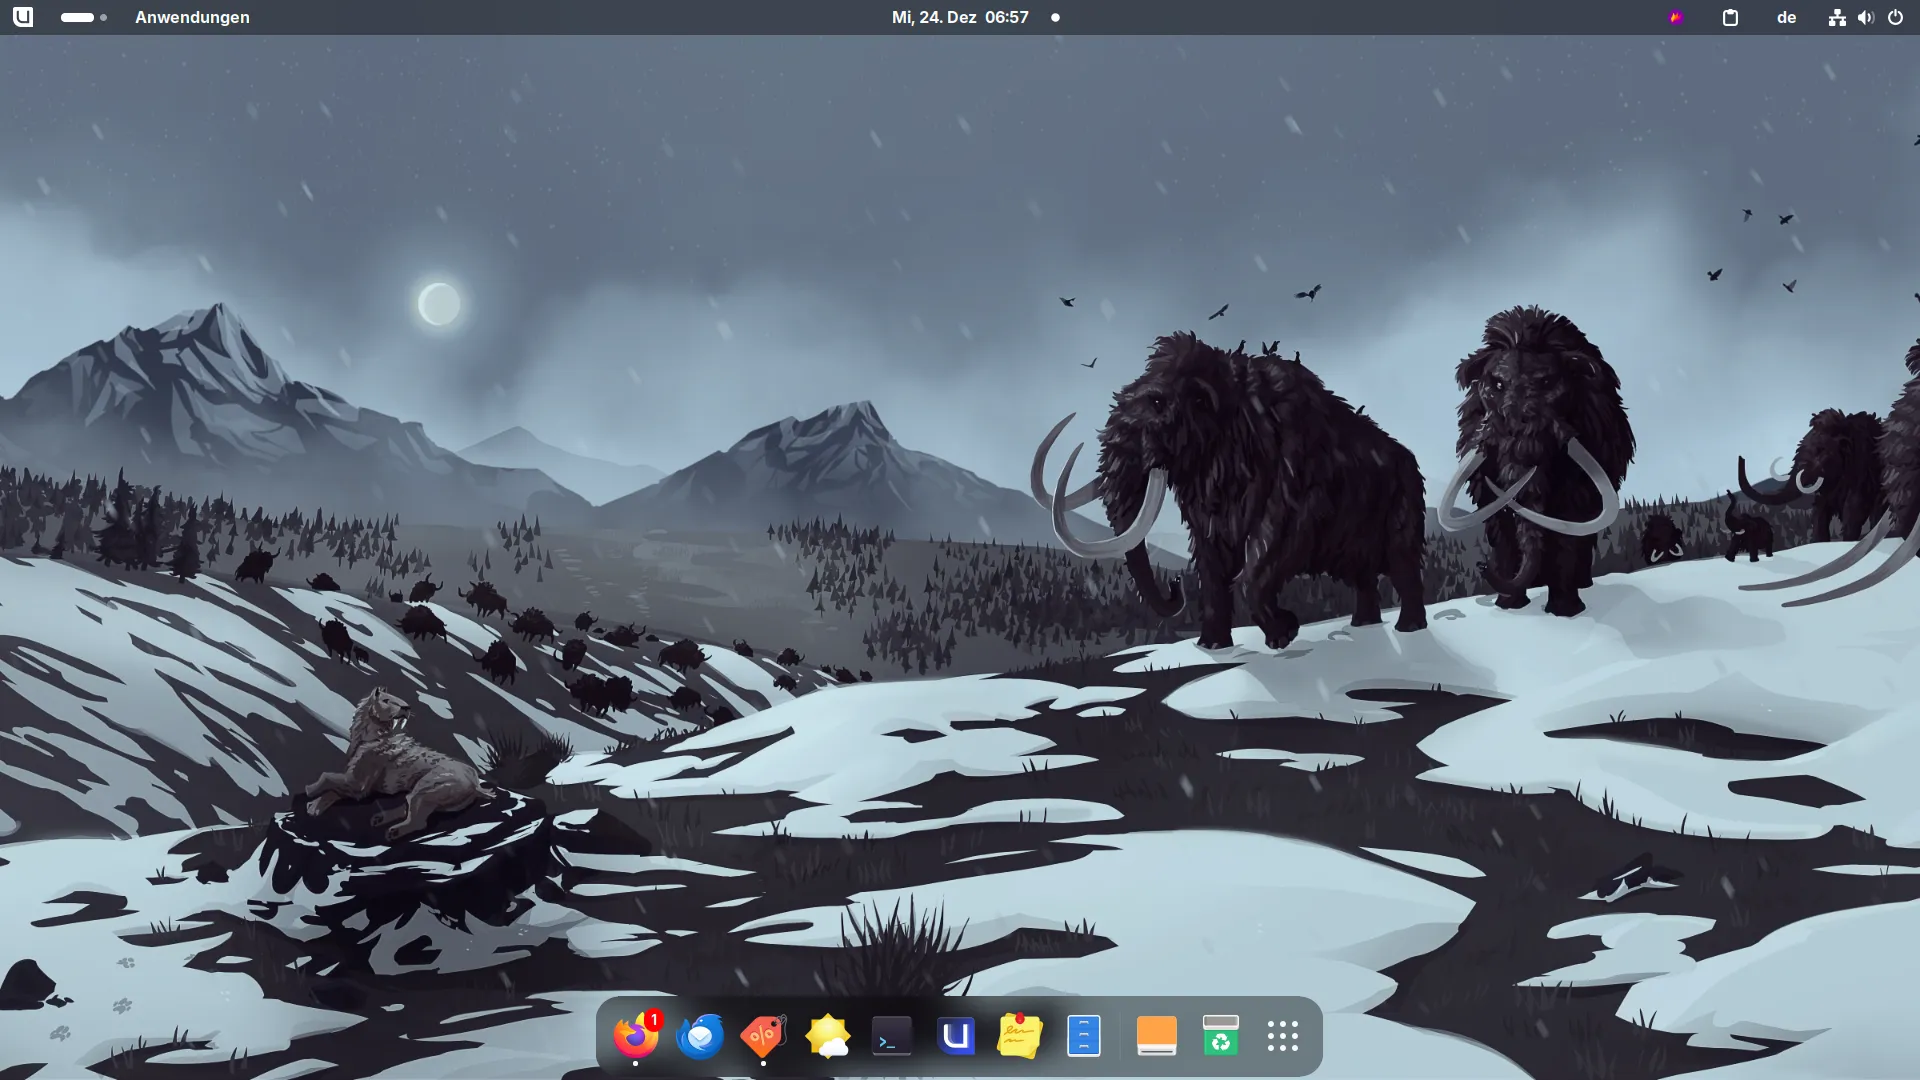Image resolution: width=1920 pixels, height=1080 pixels.
Task: Launch the Terminal from the dock
Action: tap(891, 1036)
